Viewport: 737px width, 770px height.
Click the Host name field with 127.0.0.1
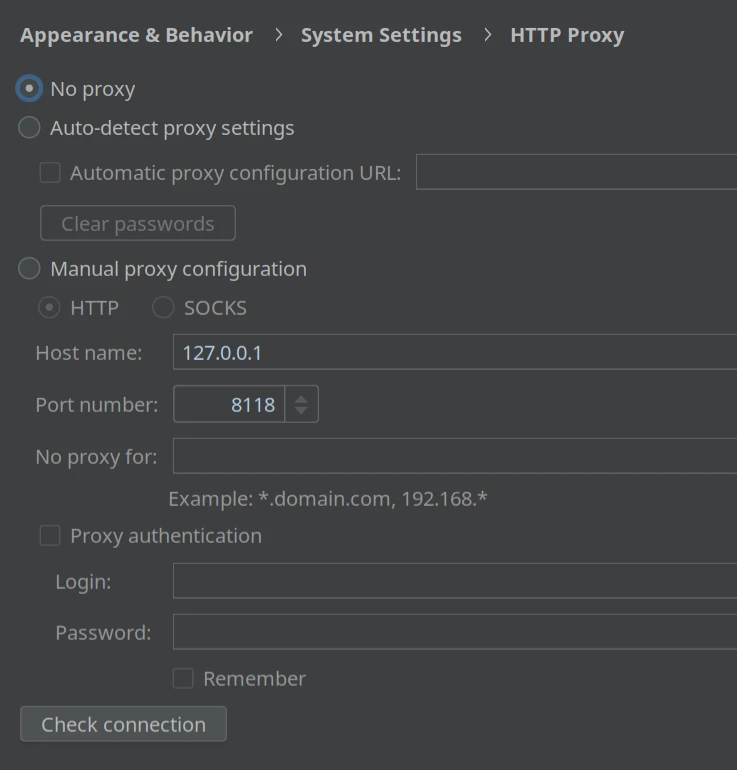[x=455, y=352]
